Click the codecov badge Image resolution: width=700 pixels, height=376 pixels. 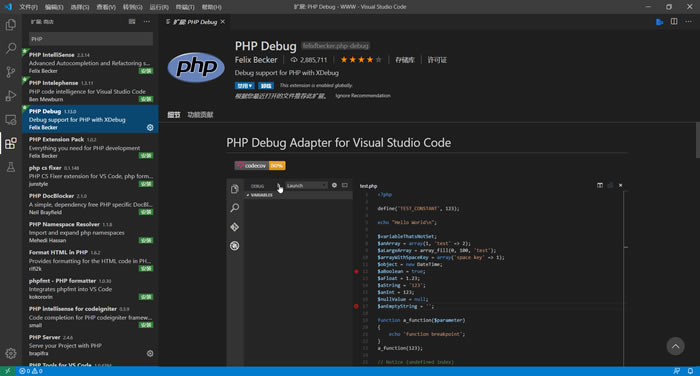260,166
